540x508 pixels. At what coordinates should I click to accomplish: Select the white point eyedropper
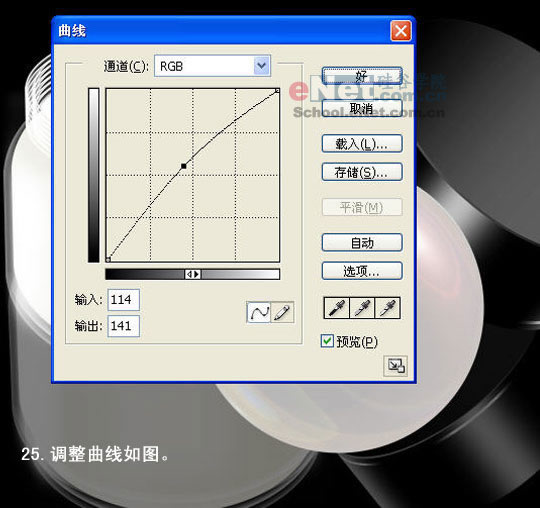[x=387, y=308]
